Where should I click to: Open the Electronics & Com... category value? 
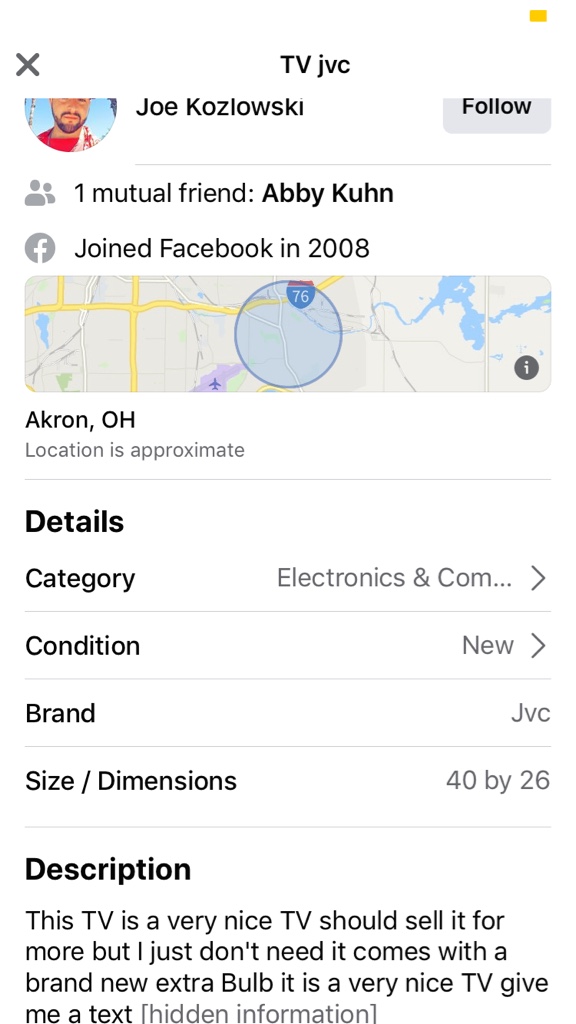click(394, 578)
